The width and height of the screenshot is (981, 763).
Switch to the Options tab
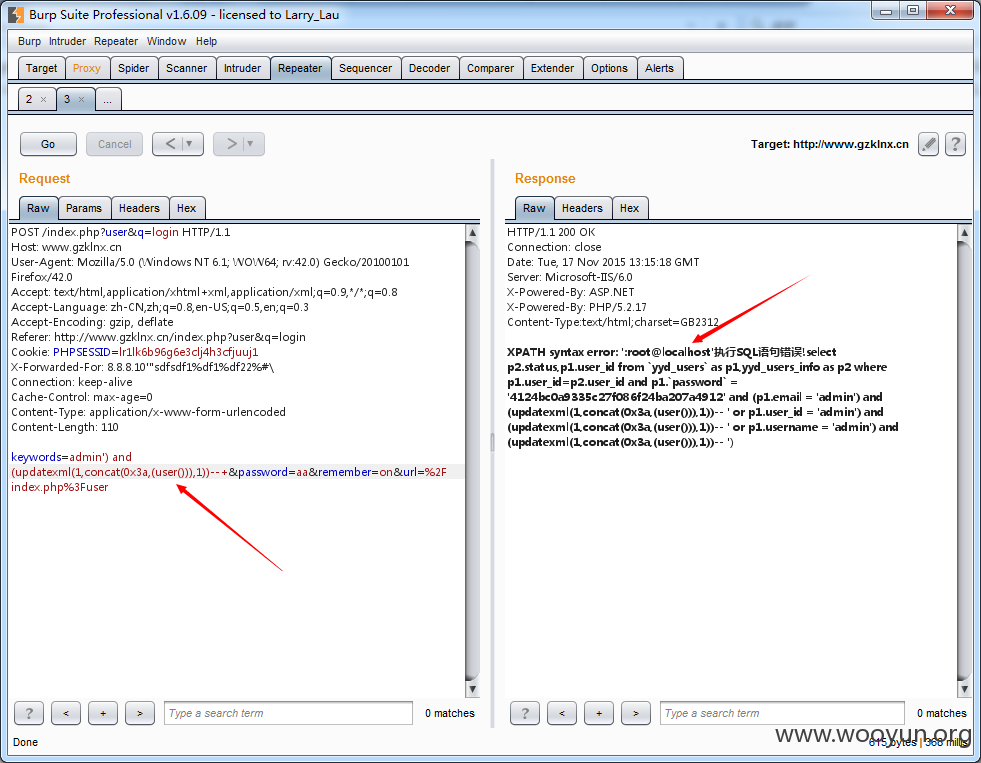coord(609,68)
